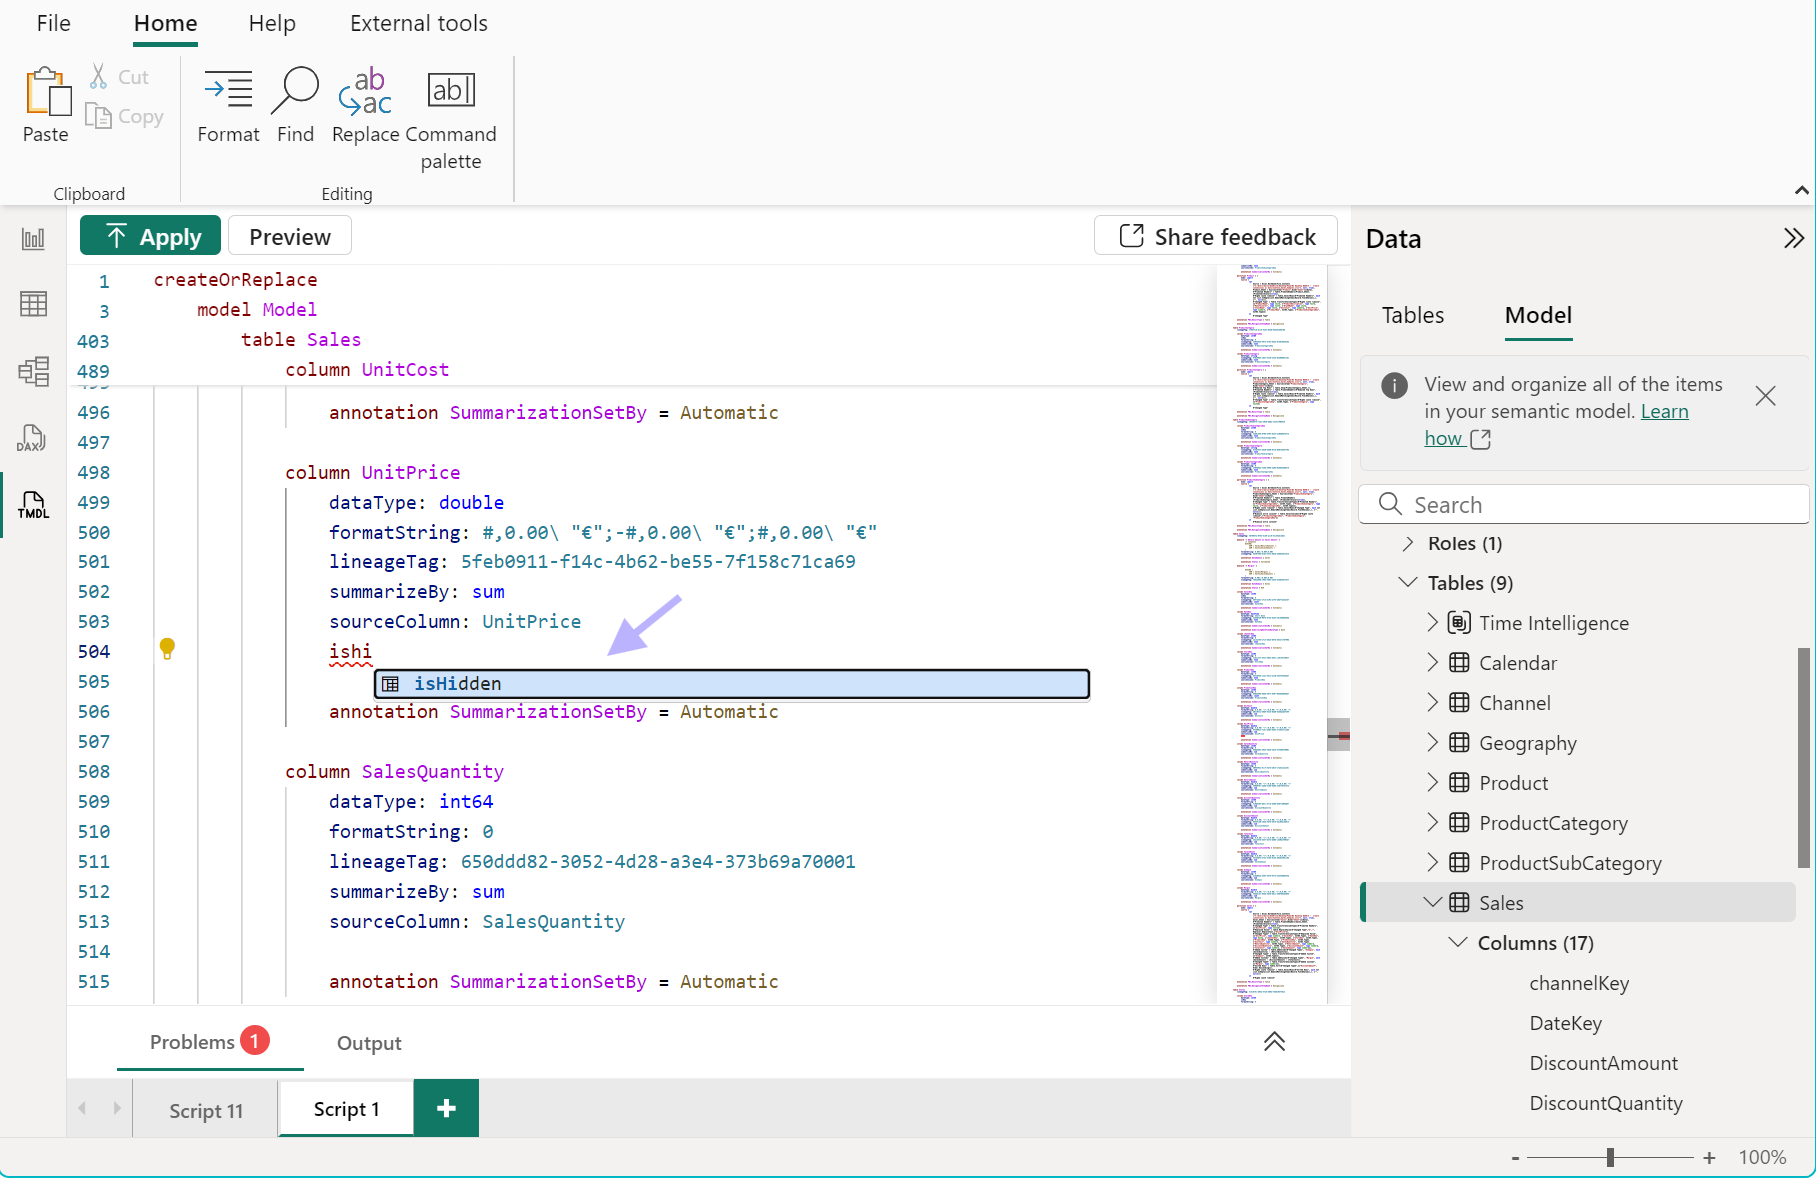Open the Learn how link
Screen dimensions: 1816x1182
1664,411
